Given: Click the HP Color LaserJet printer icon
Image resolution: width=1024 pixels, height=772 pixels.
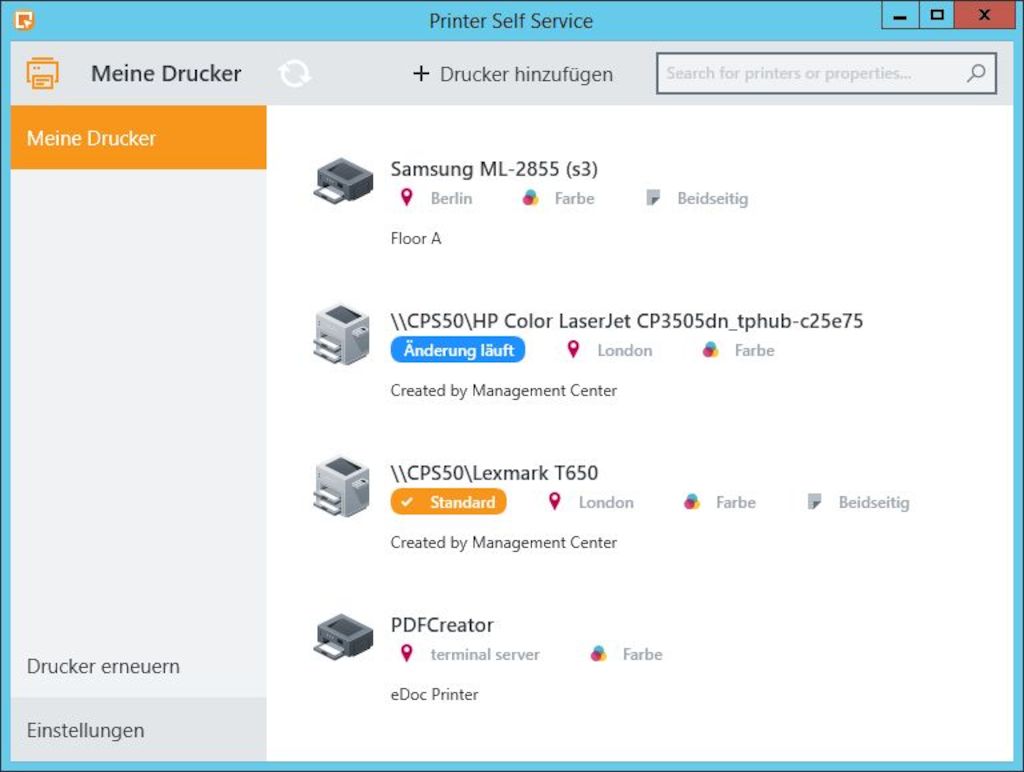Looking at the screenshot, I should tap(342, 334).
